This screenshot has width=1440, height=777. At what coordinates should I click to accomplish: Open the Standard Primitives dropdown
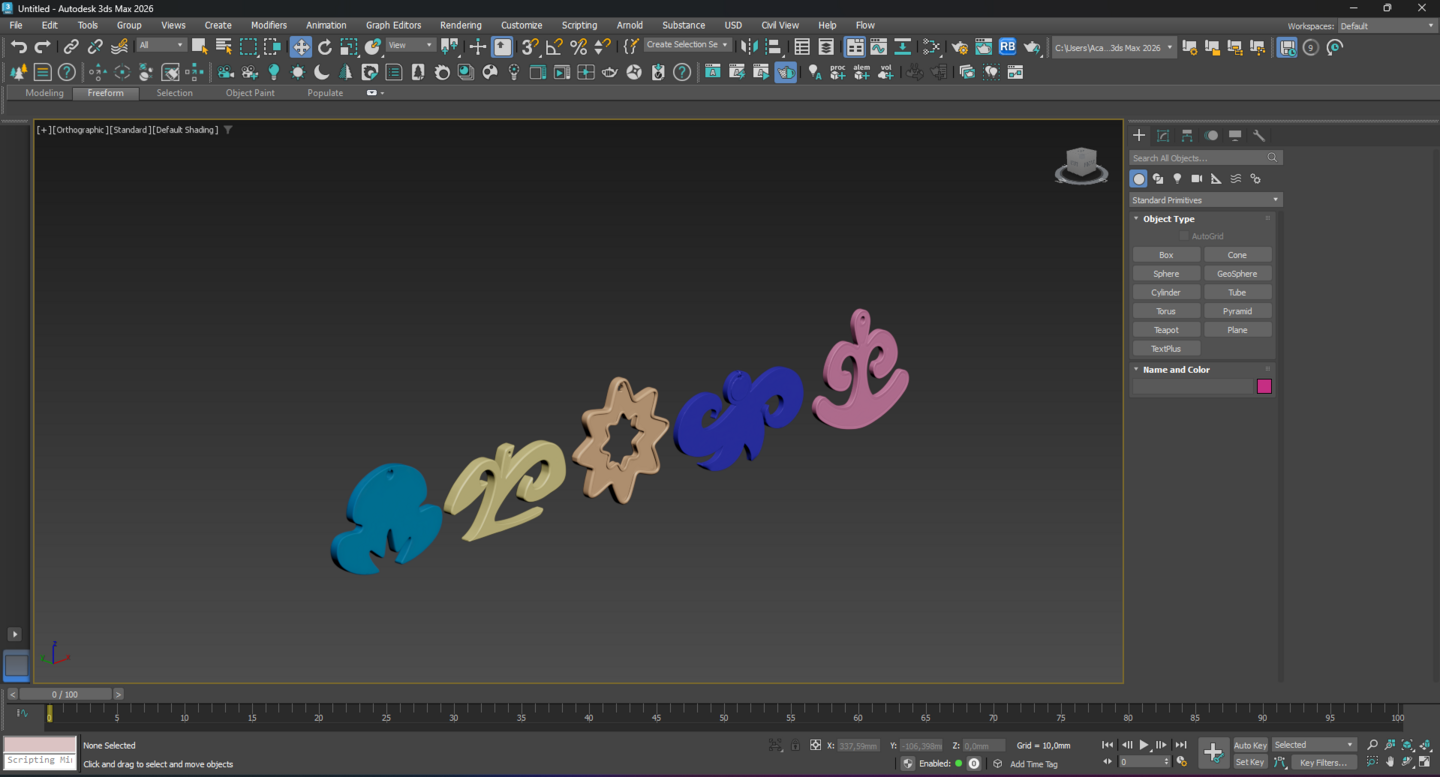pyautogui.click(x=1205, y=200)
